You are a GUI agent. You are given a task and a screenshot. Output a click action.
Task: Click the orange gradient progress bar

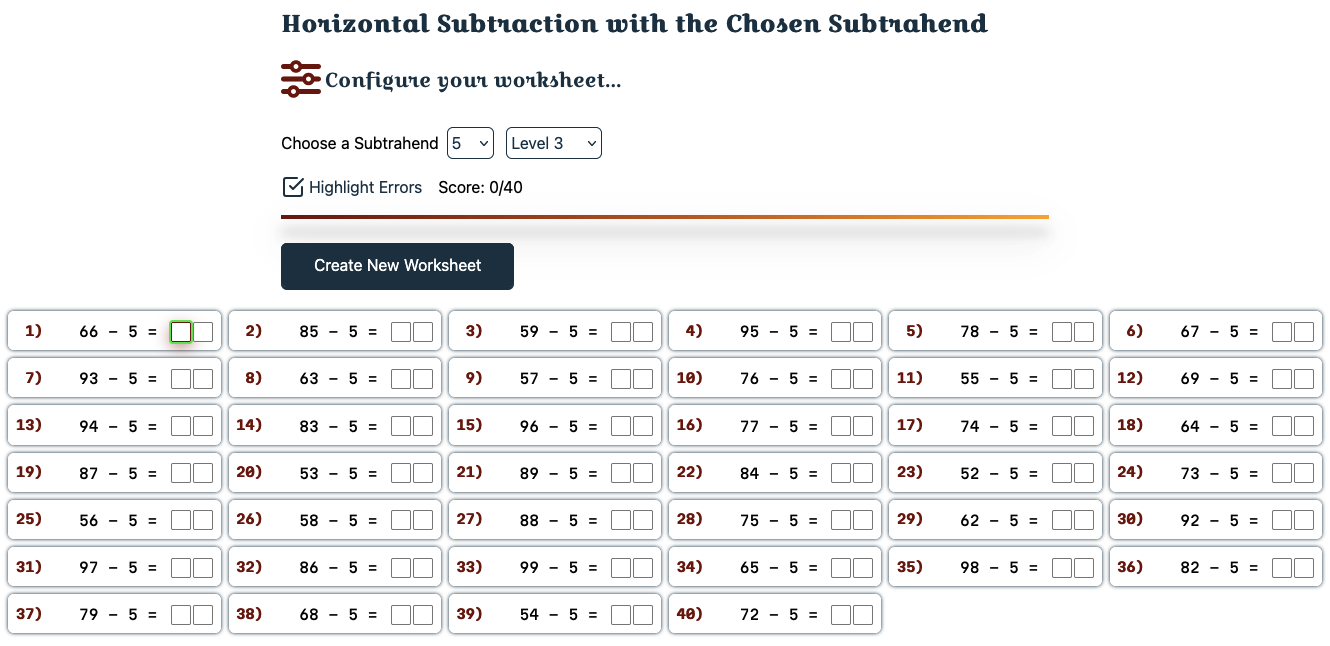coord(665,216)
